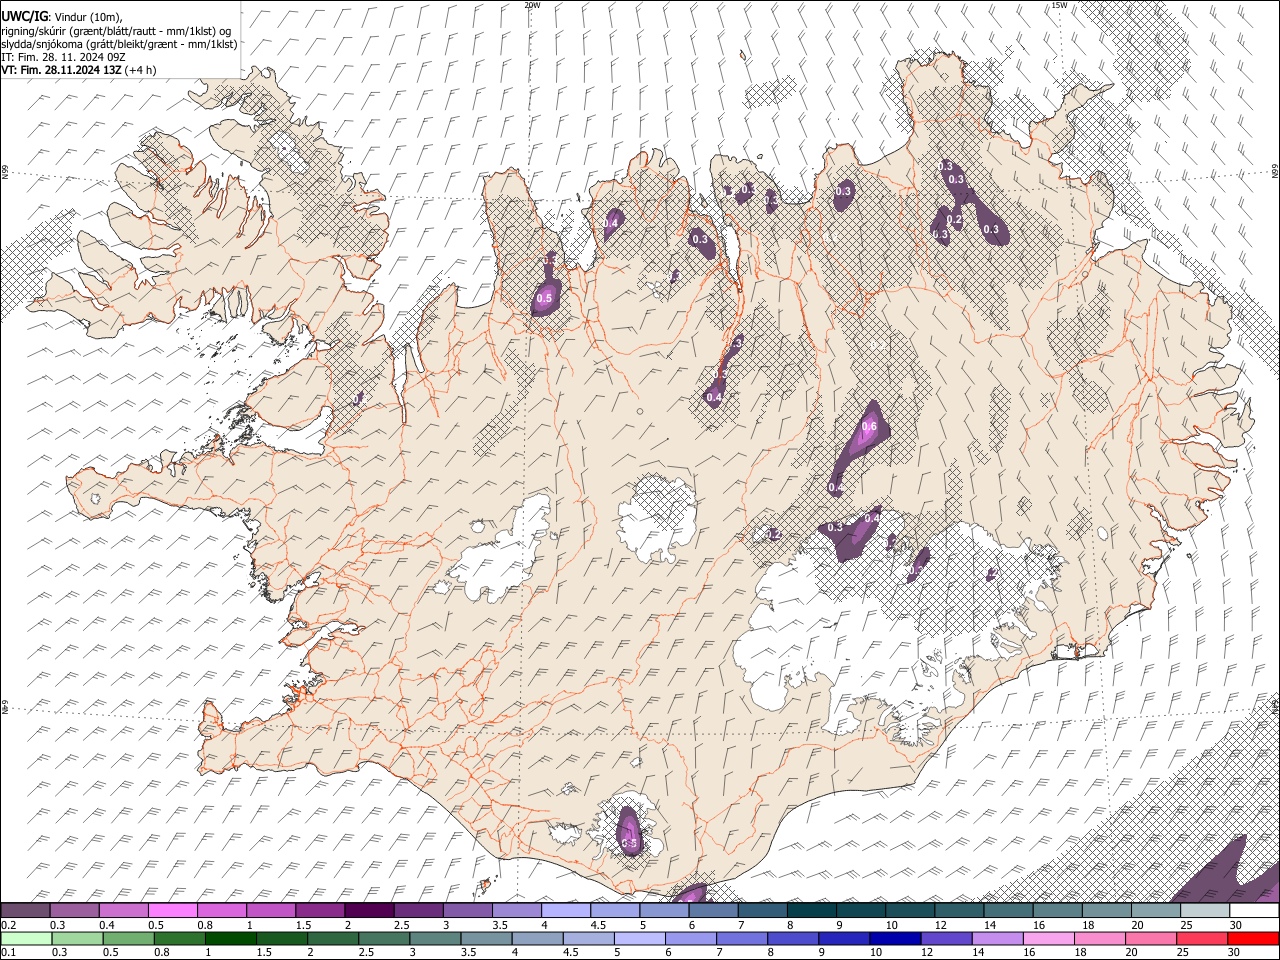Select the deep navy blue swatch labeled 10 in rain legend
The image size is (1280, 960).
coord(895,938)
